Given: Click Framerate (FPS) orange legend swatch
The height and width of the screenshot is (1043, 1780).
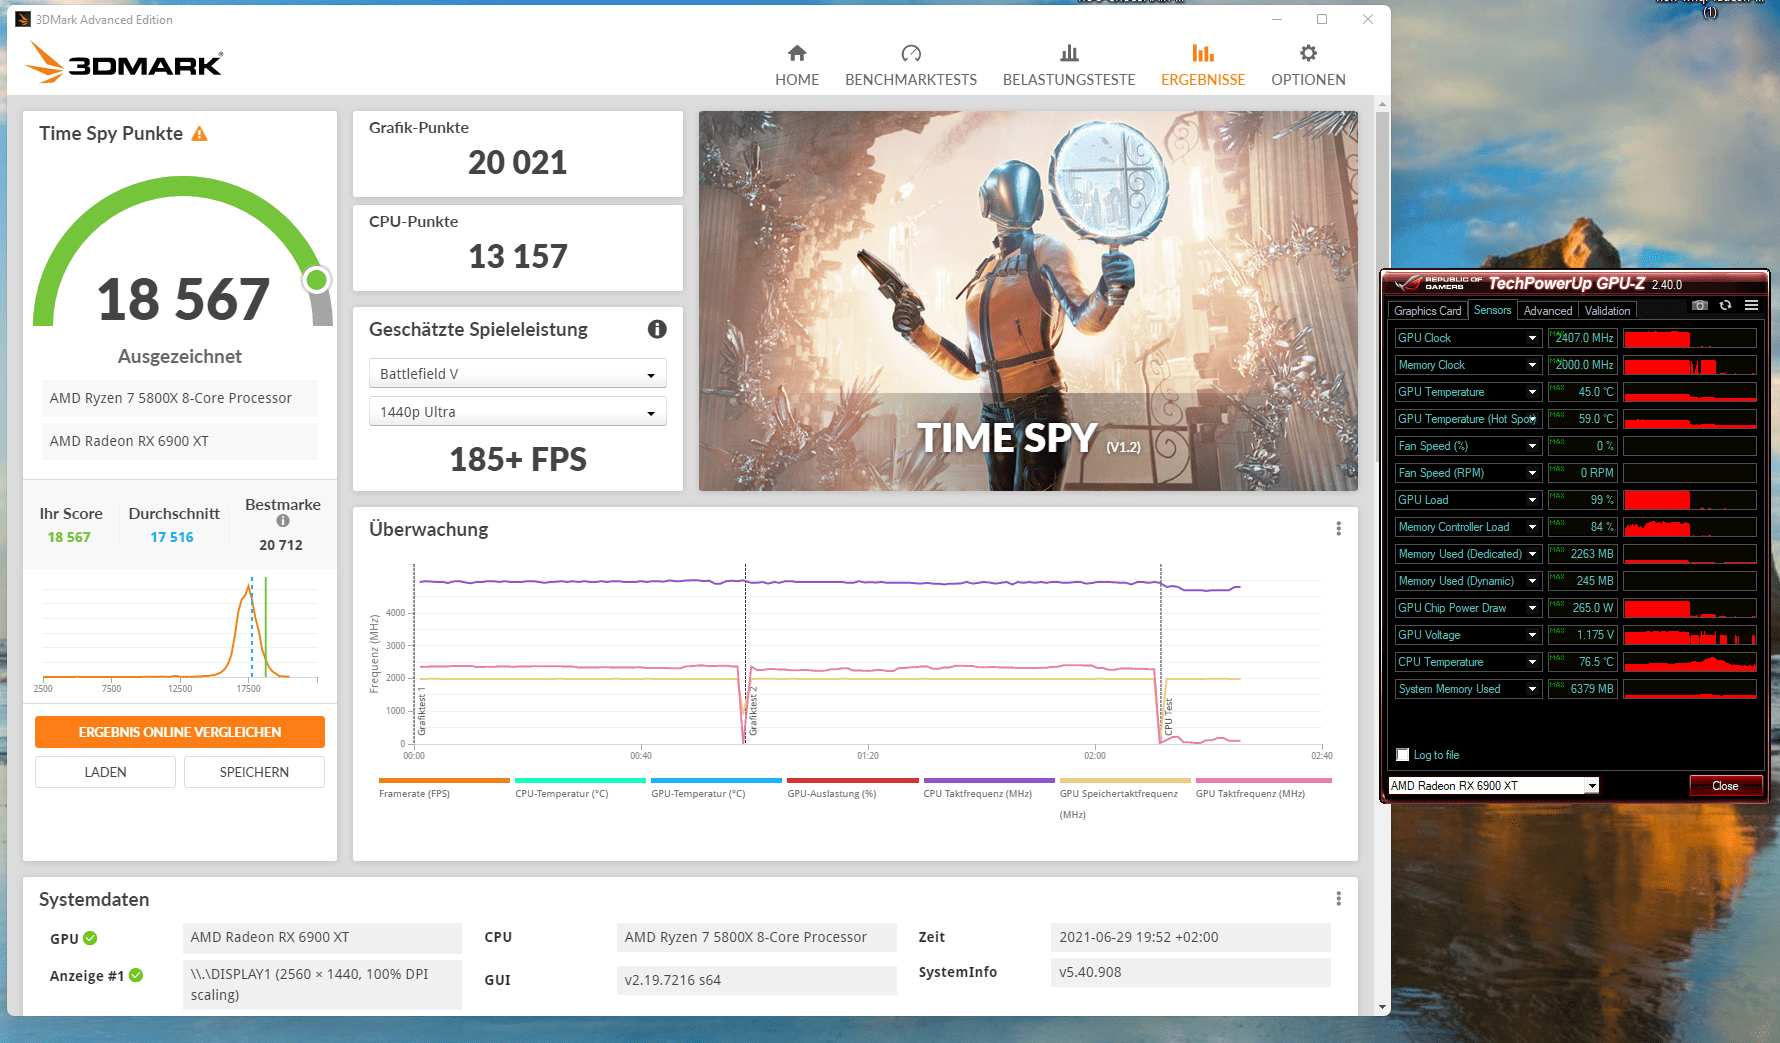Looking at the screenshot, I should point(444,780).
